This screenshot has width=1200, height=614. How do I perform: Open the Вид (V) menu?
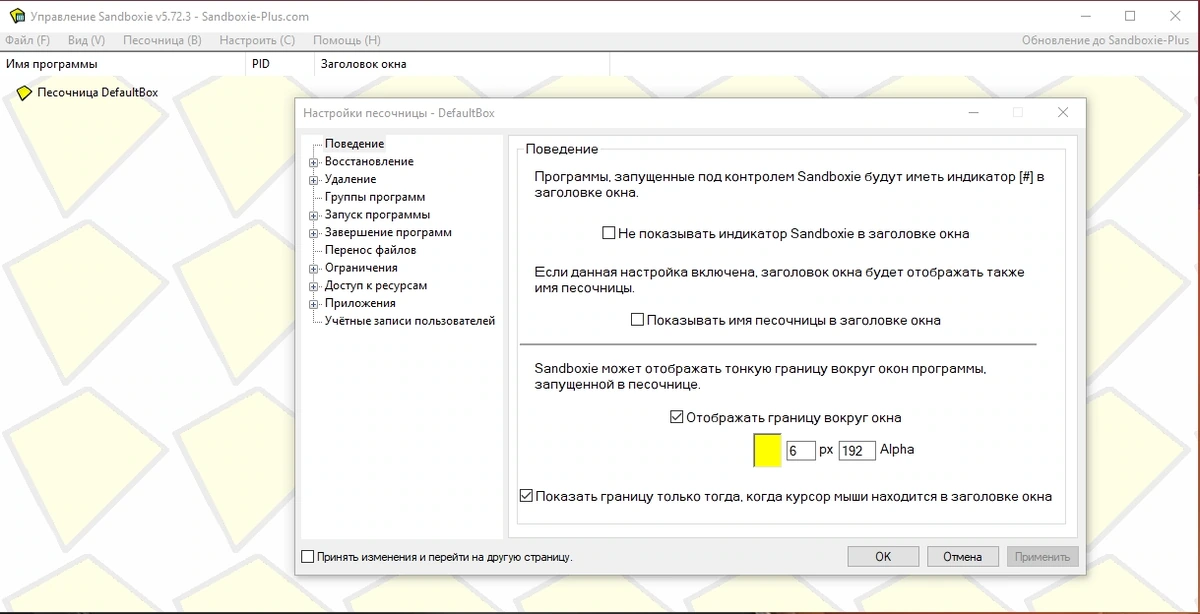pyautogui.click(x=86, y=41)
